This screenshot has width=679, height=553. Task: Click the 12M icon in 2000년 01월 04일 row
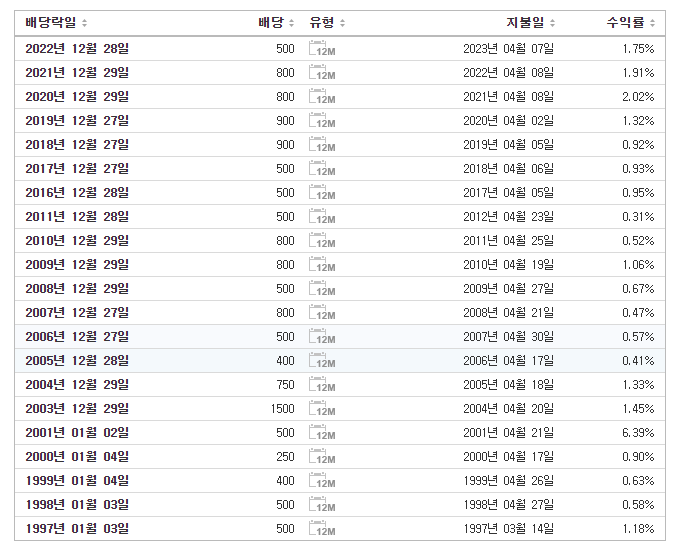pos(322,457)
